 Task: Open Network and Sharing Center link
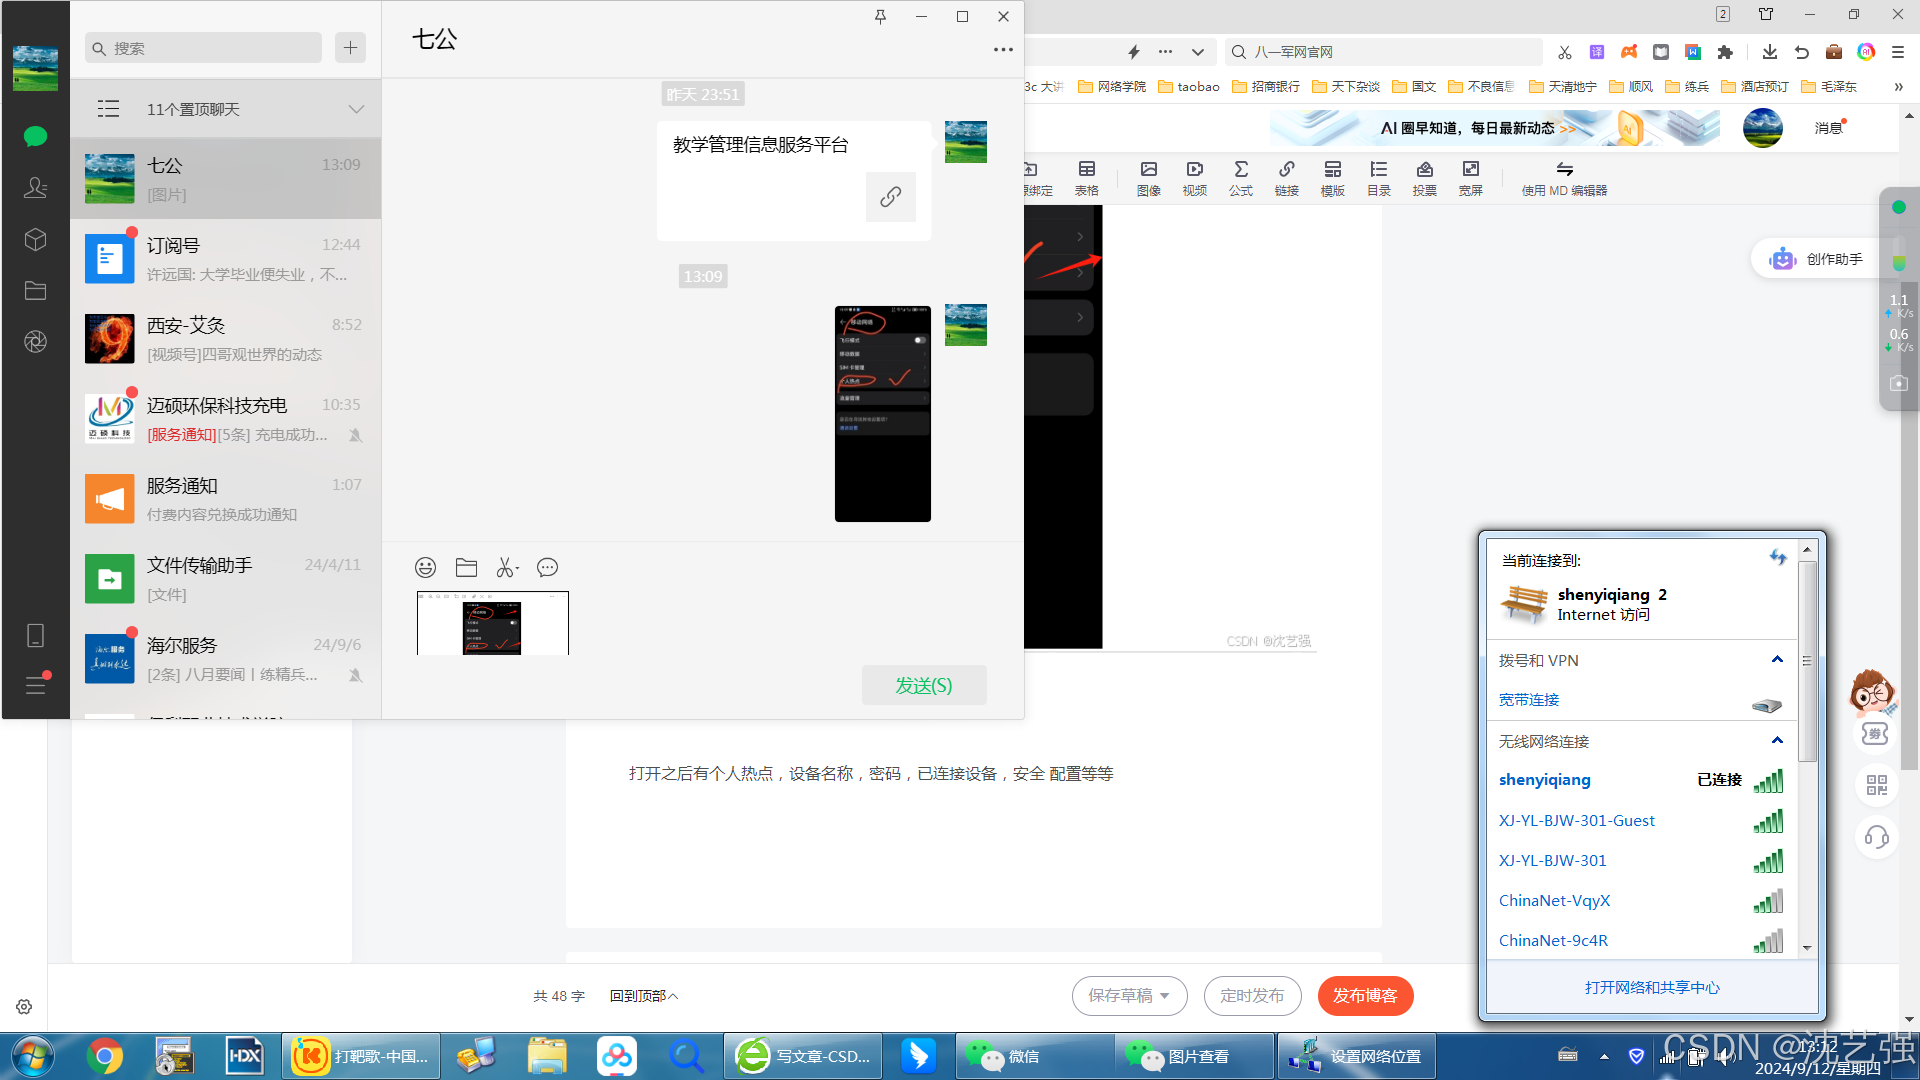[1652, 988]
